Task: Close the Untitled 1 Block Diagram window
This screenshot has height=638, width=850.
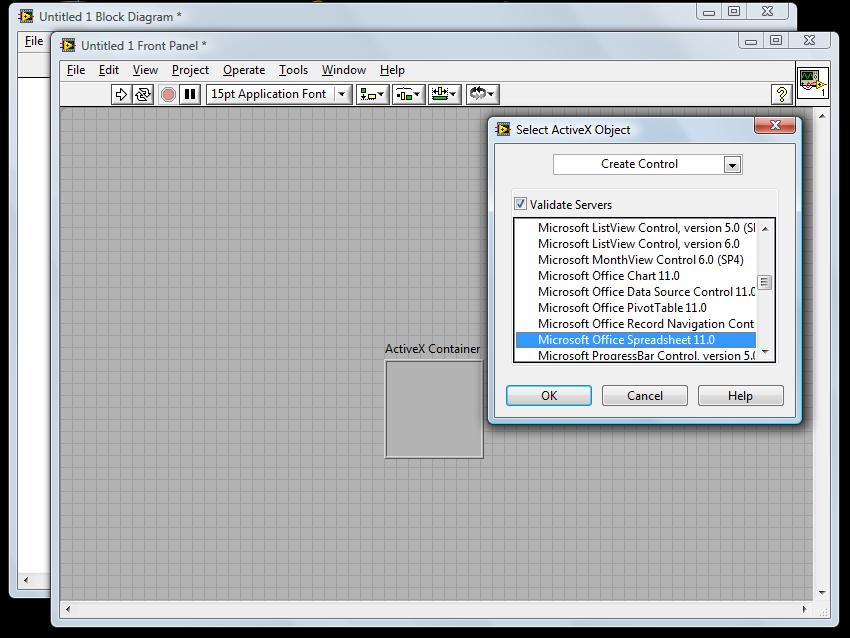Action: 767,12
